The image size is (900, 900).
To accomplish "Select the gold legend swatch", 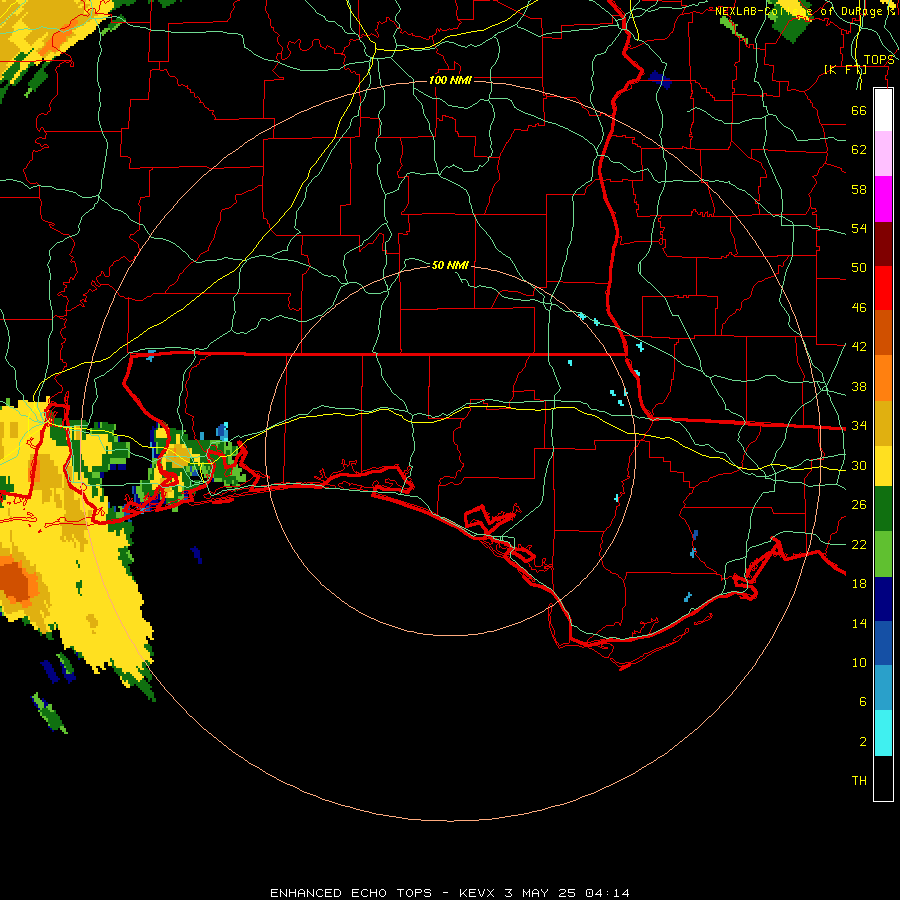I will pos(883,423).
